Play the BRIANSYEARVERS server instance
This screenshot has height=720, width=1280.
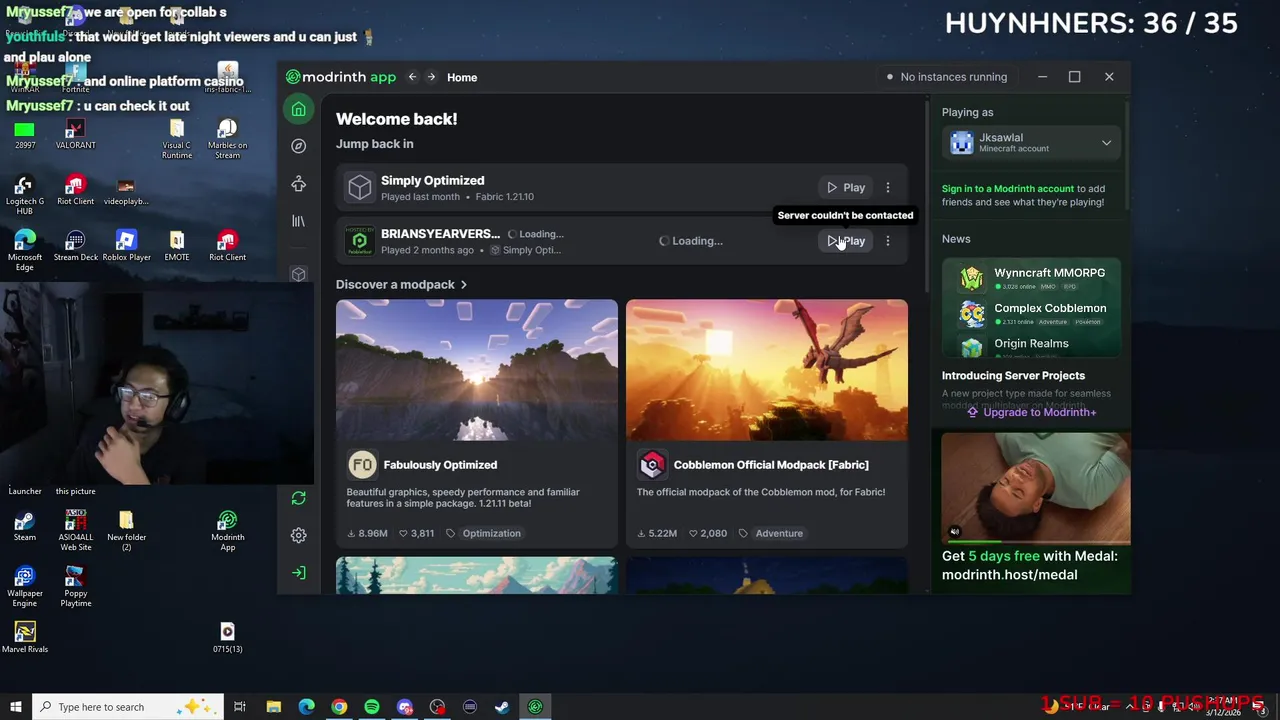(846, 241)
